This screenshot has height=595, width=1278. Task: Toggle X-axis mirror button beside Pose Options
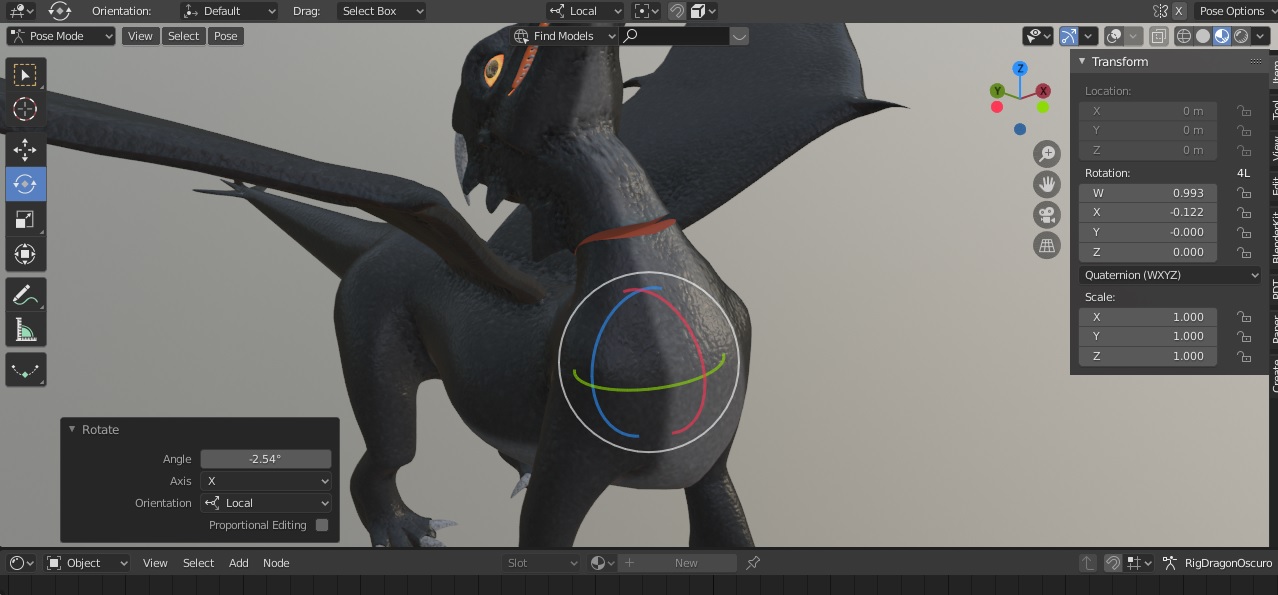[1179, 11]
